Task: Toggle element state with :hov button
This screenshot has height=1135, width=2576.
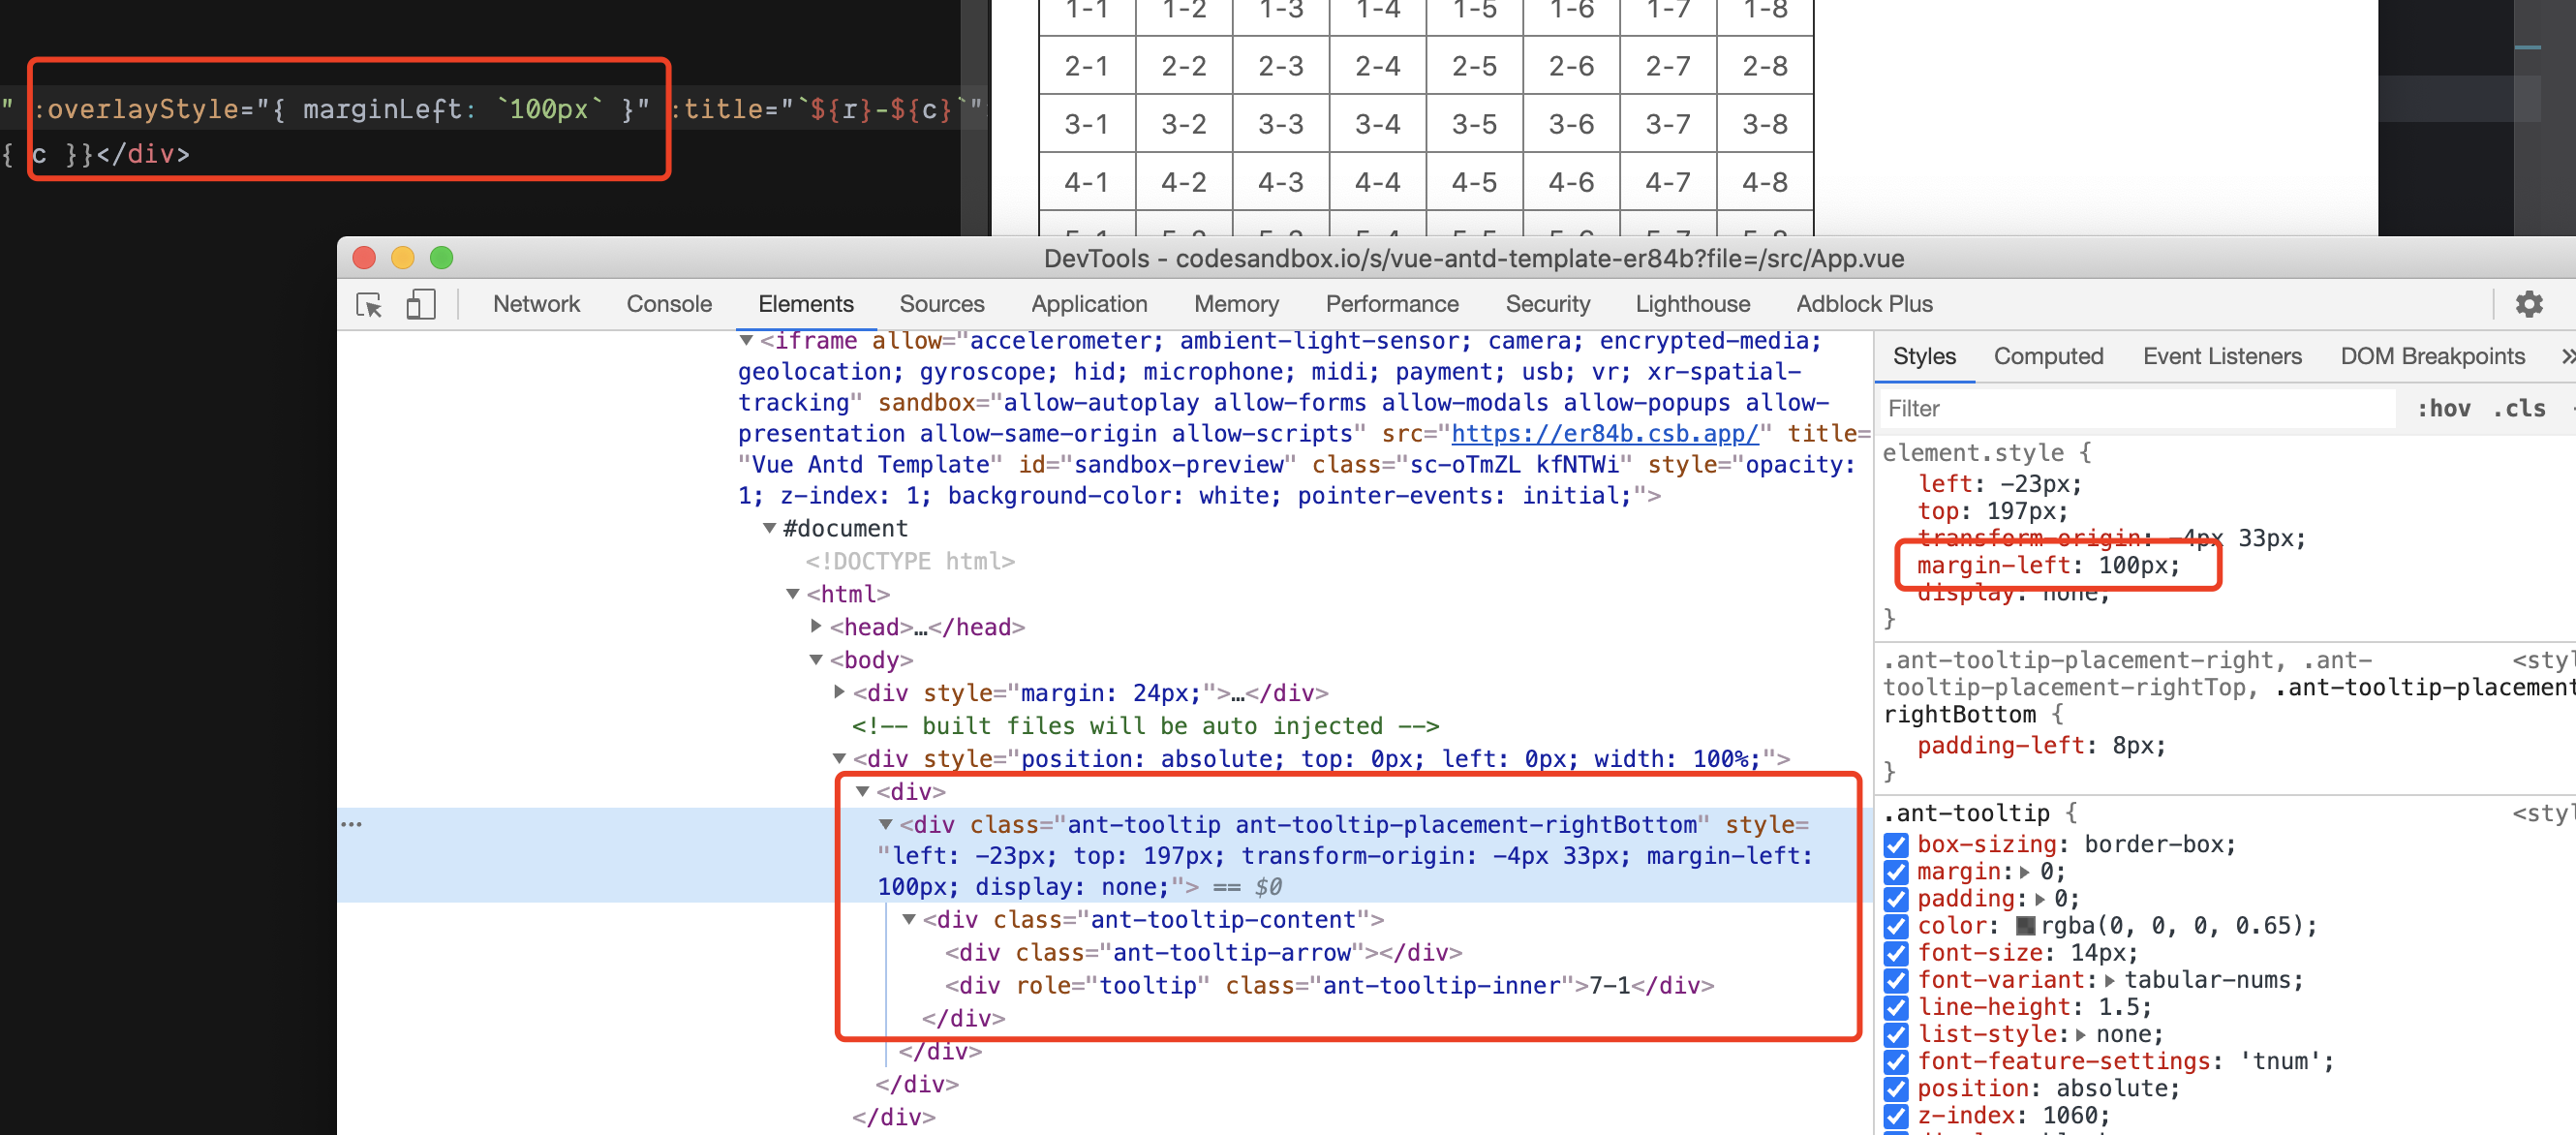Action: pos(2446,408)
